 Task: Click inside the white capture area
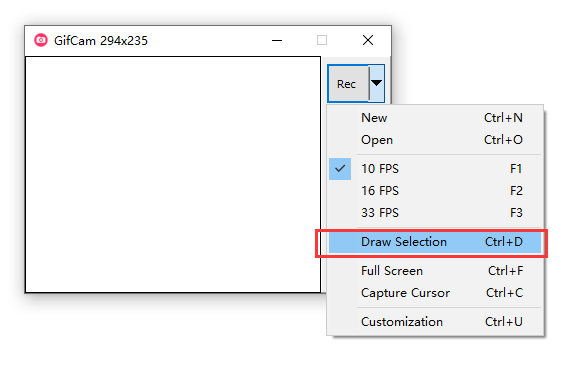pyautogui.click(x=173, y=175)
